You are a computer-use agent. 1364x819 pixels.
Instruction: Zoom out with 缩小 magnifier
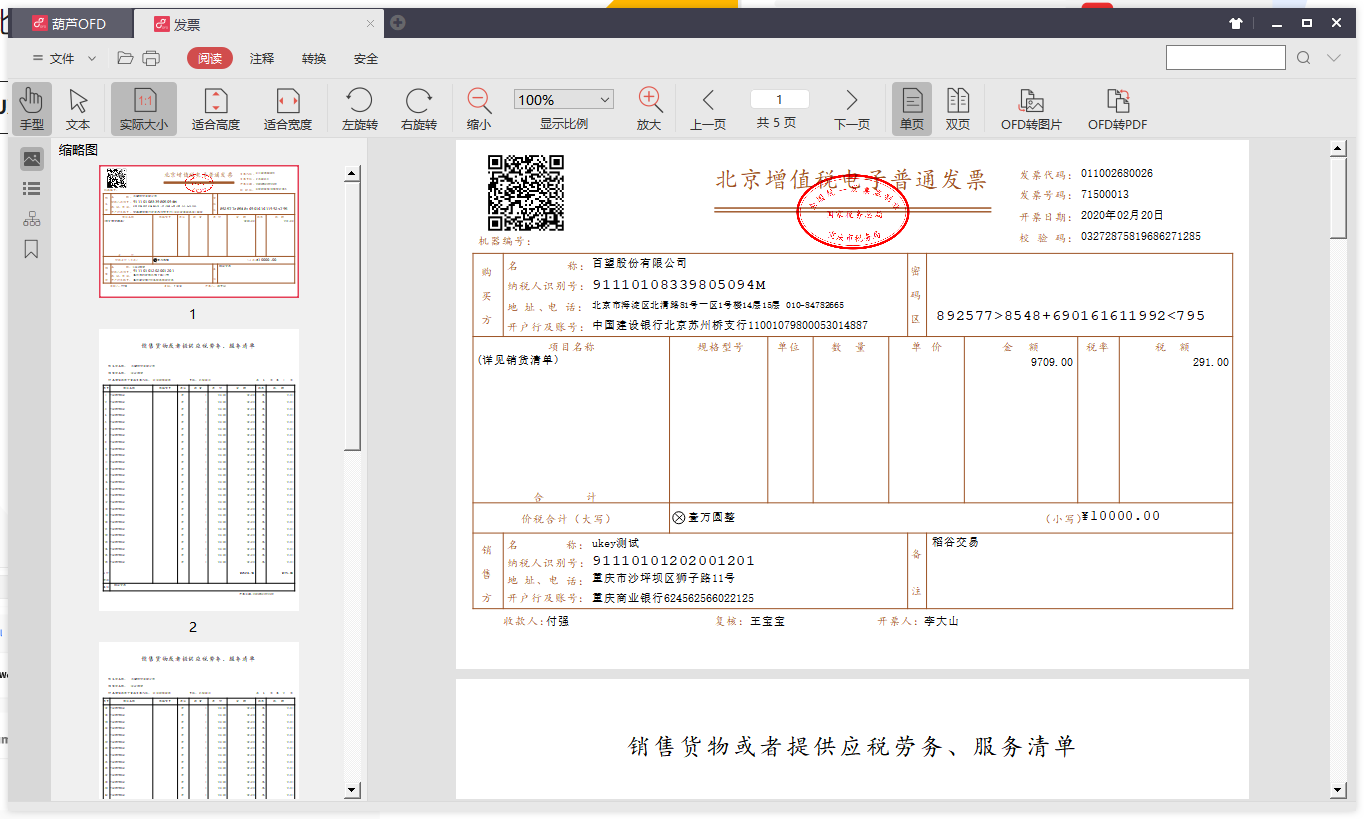pyautogui.click(x=479, y=109)
